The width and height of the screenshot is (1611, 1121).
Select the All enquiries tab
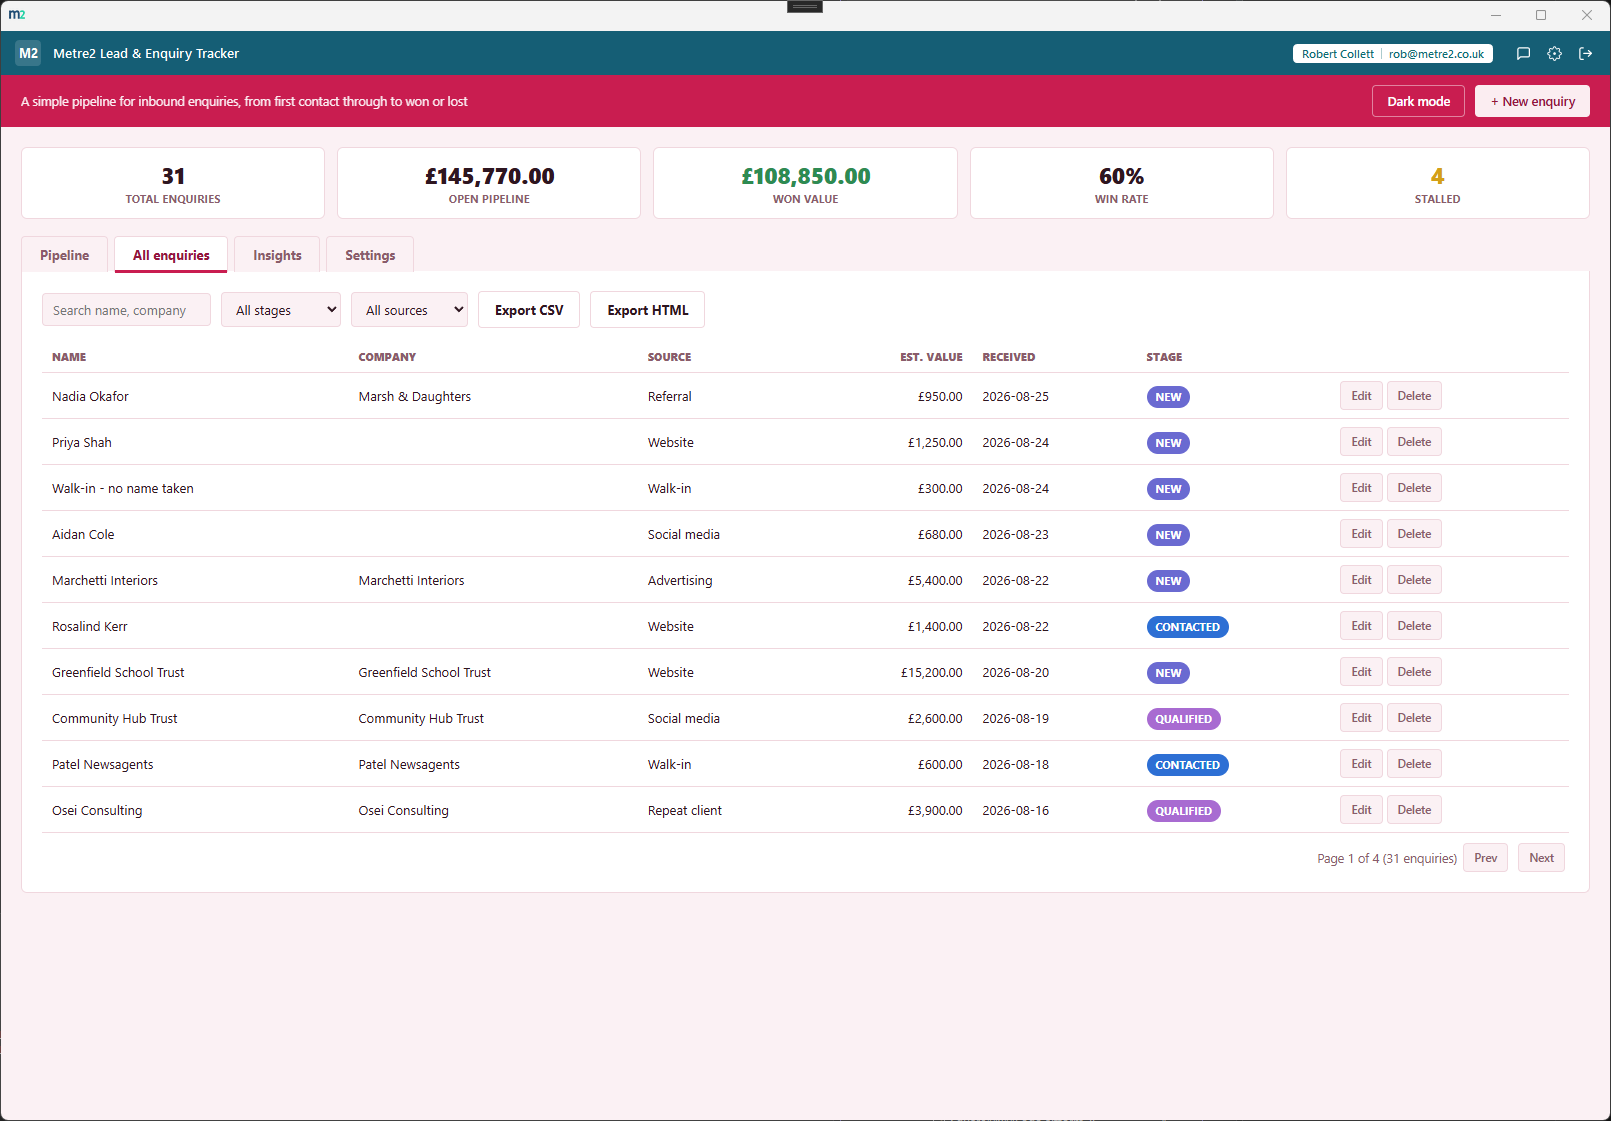tap(171, 255)
